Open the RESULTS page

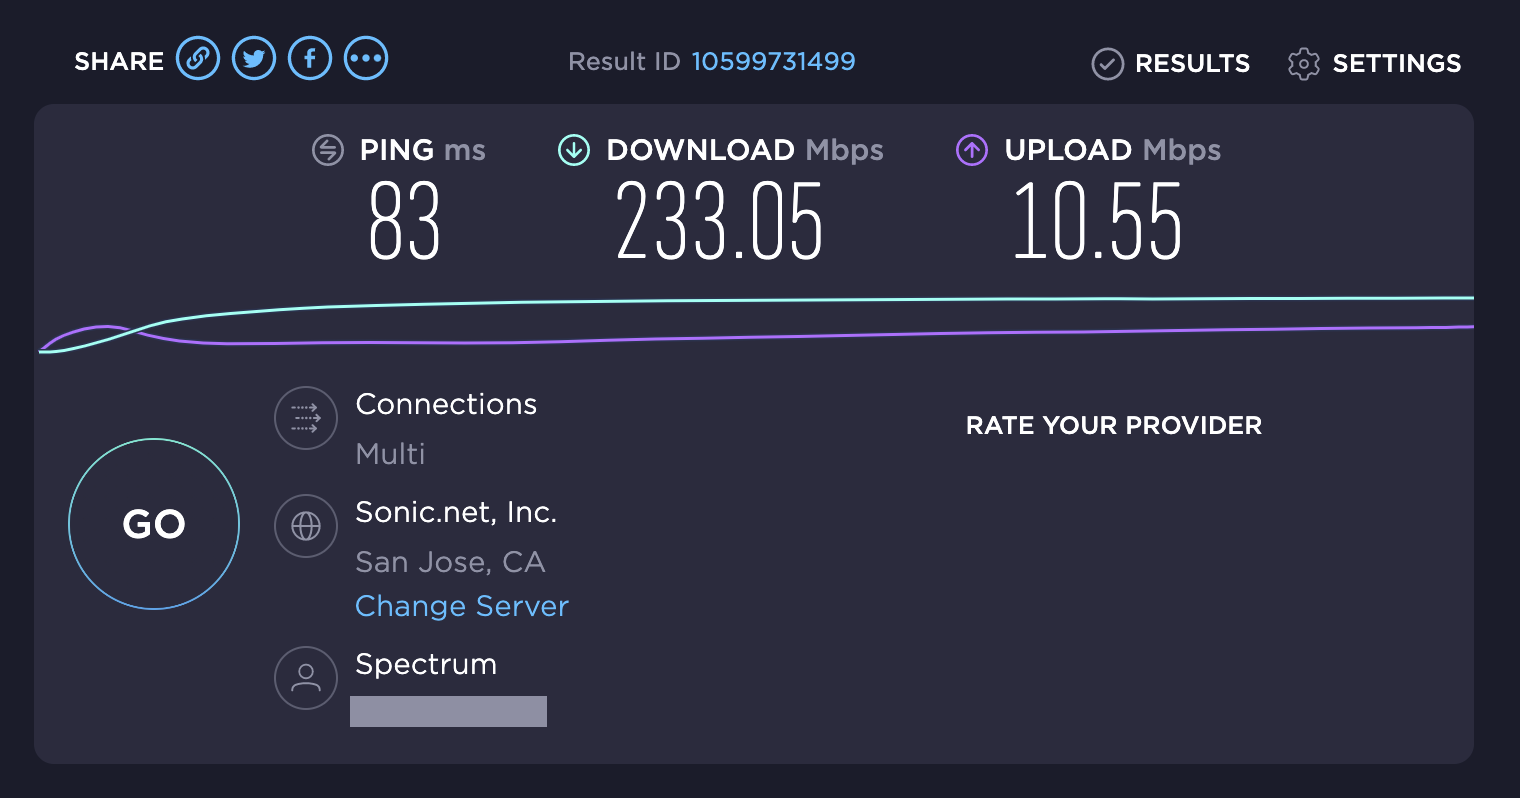(1171, 63)
